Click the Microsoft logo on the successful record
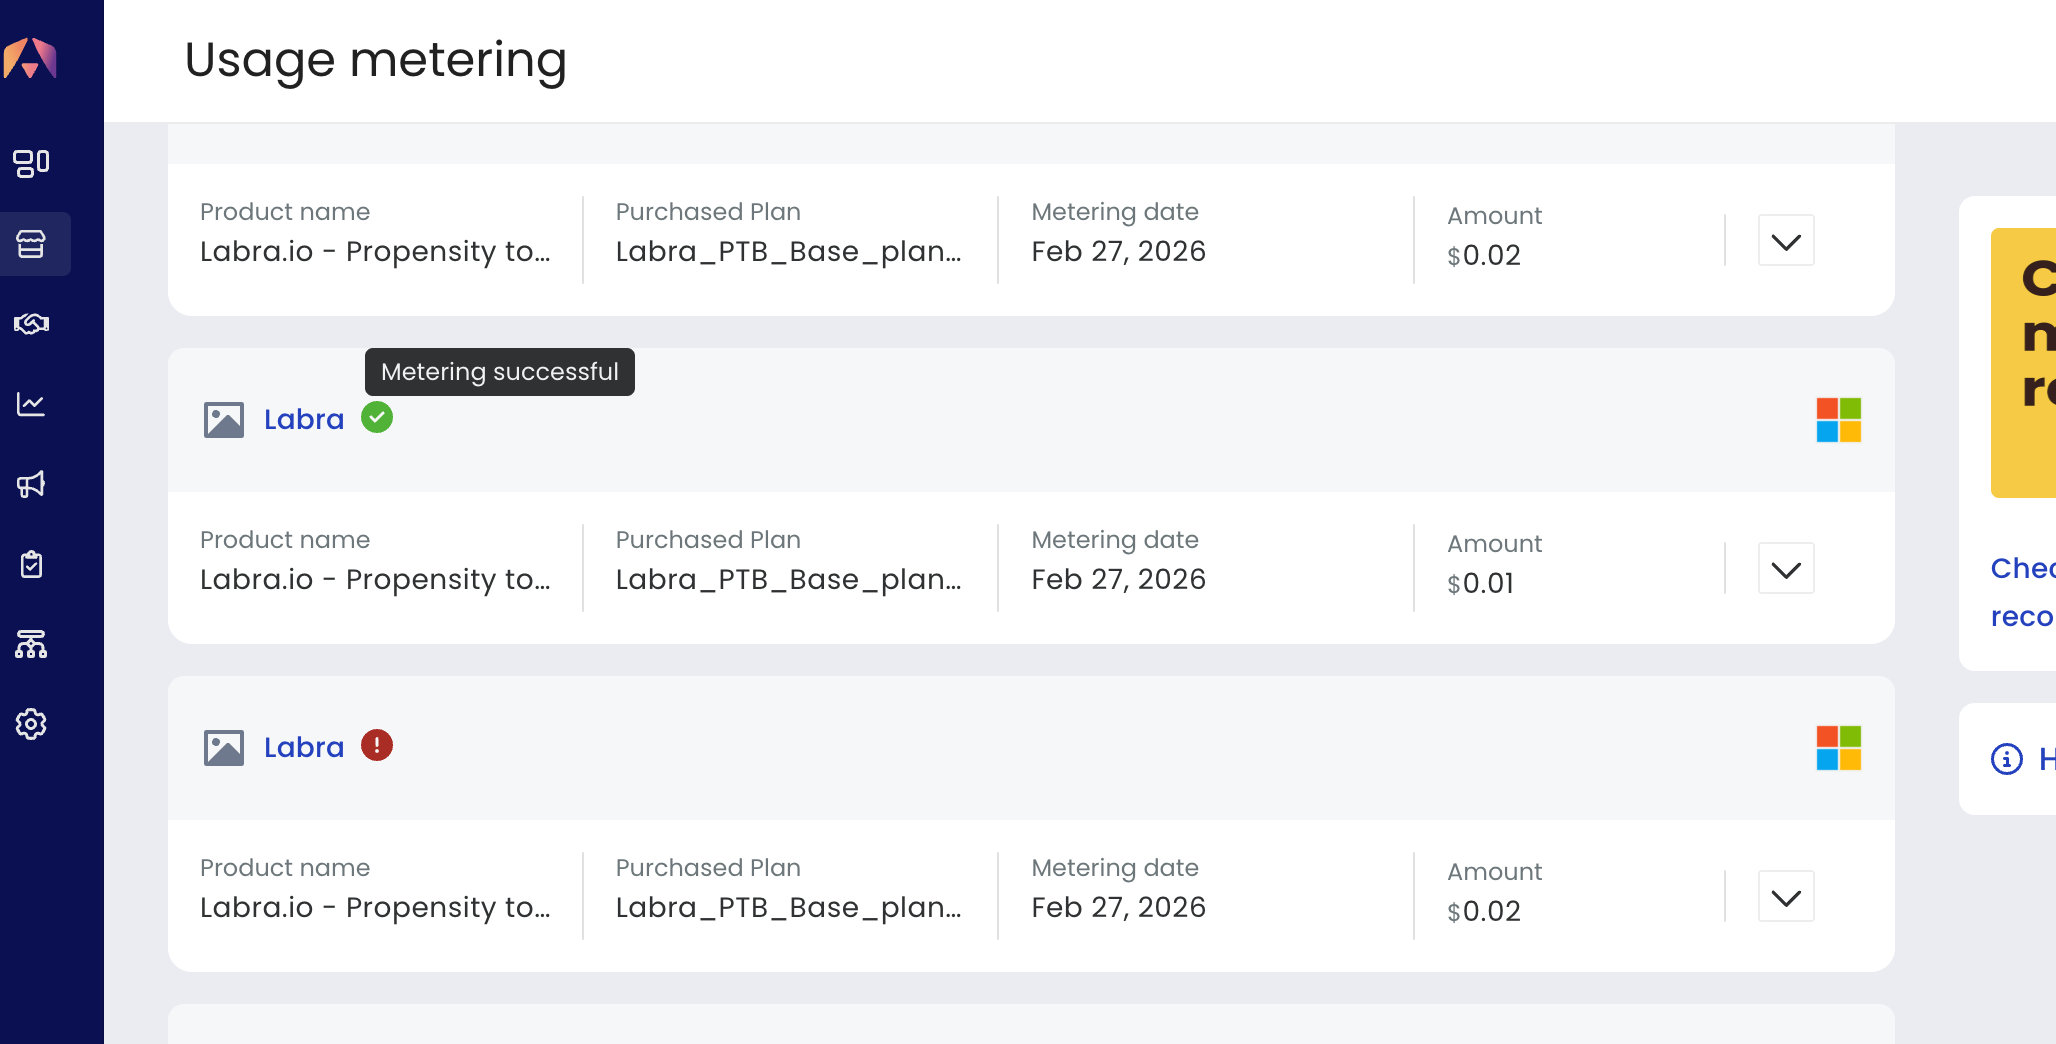The image size is (2056, 1044). pos(1838,420)
